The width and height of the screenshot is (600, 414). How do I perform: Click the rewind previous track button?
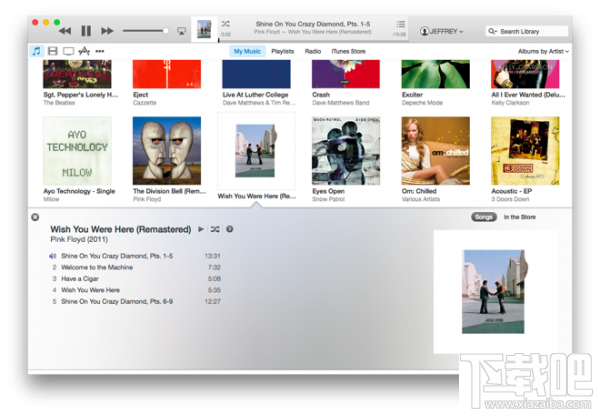click(x=65, y=31)
